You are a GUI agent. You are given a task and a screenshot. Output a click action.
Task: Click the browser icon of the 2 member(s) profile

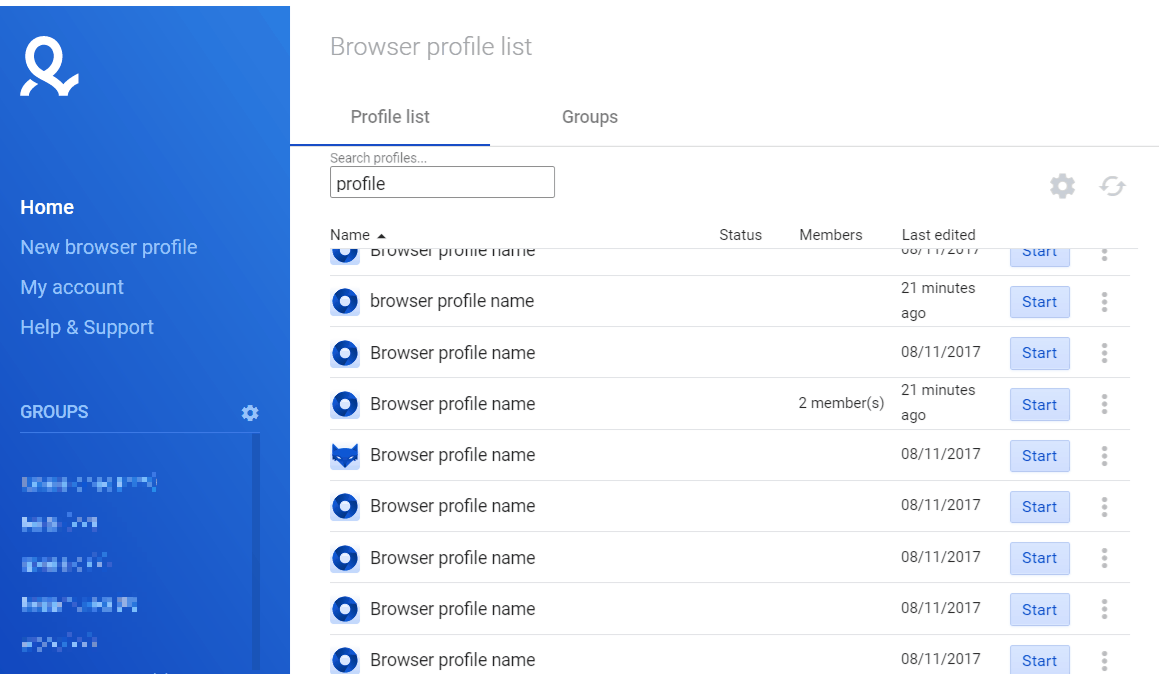[345, 404]
